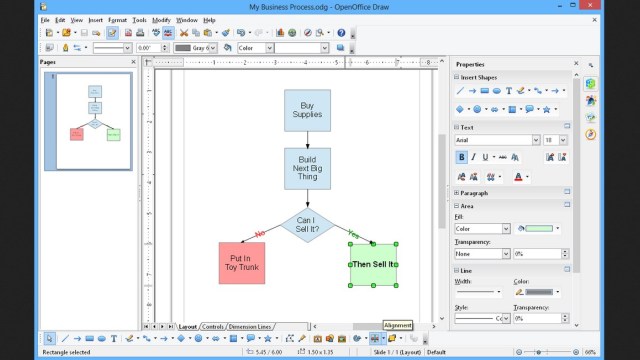640x360 pixels.
Task: Click the Stars shape tool in the bottom toolbar
Action: tap(268, 338)
